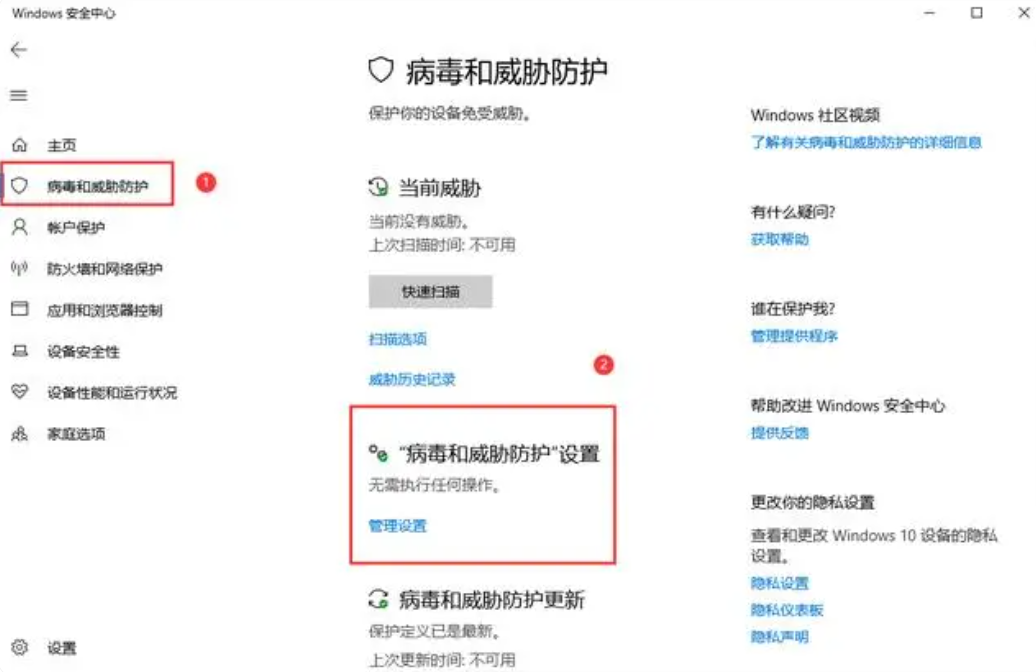This screenshot has height=672, width=1036.
Task: Click the 提供反馈 link
Action: [780, 433]
